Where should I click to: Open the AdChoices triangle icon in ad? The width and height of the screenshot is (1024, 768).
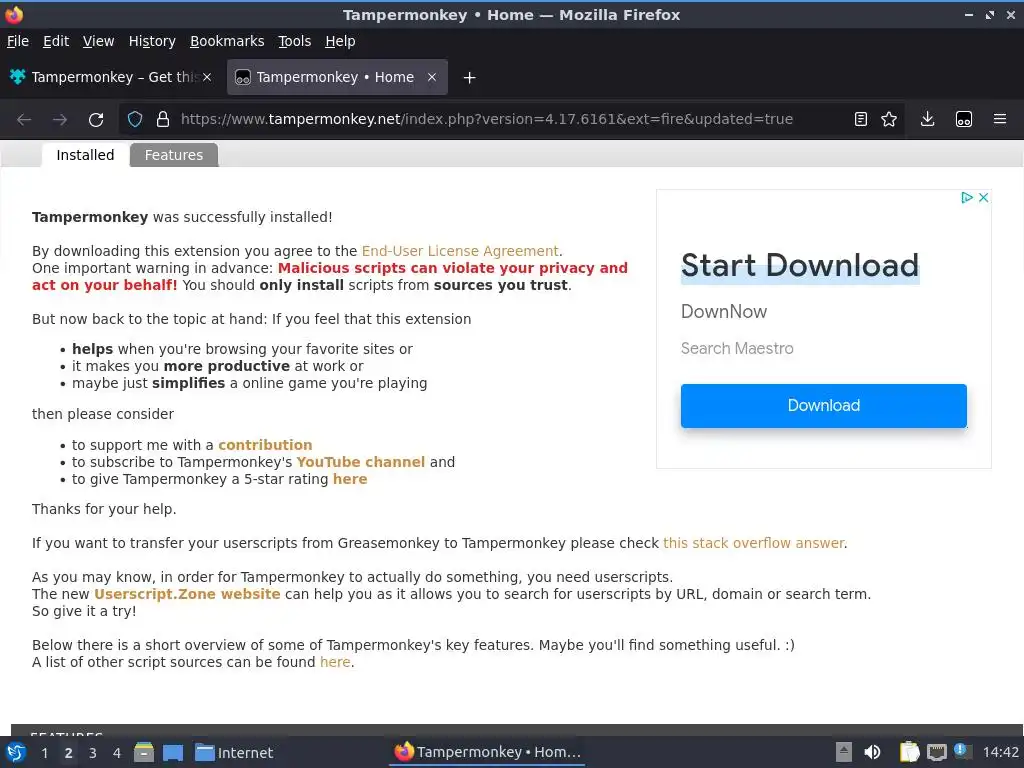967,197
